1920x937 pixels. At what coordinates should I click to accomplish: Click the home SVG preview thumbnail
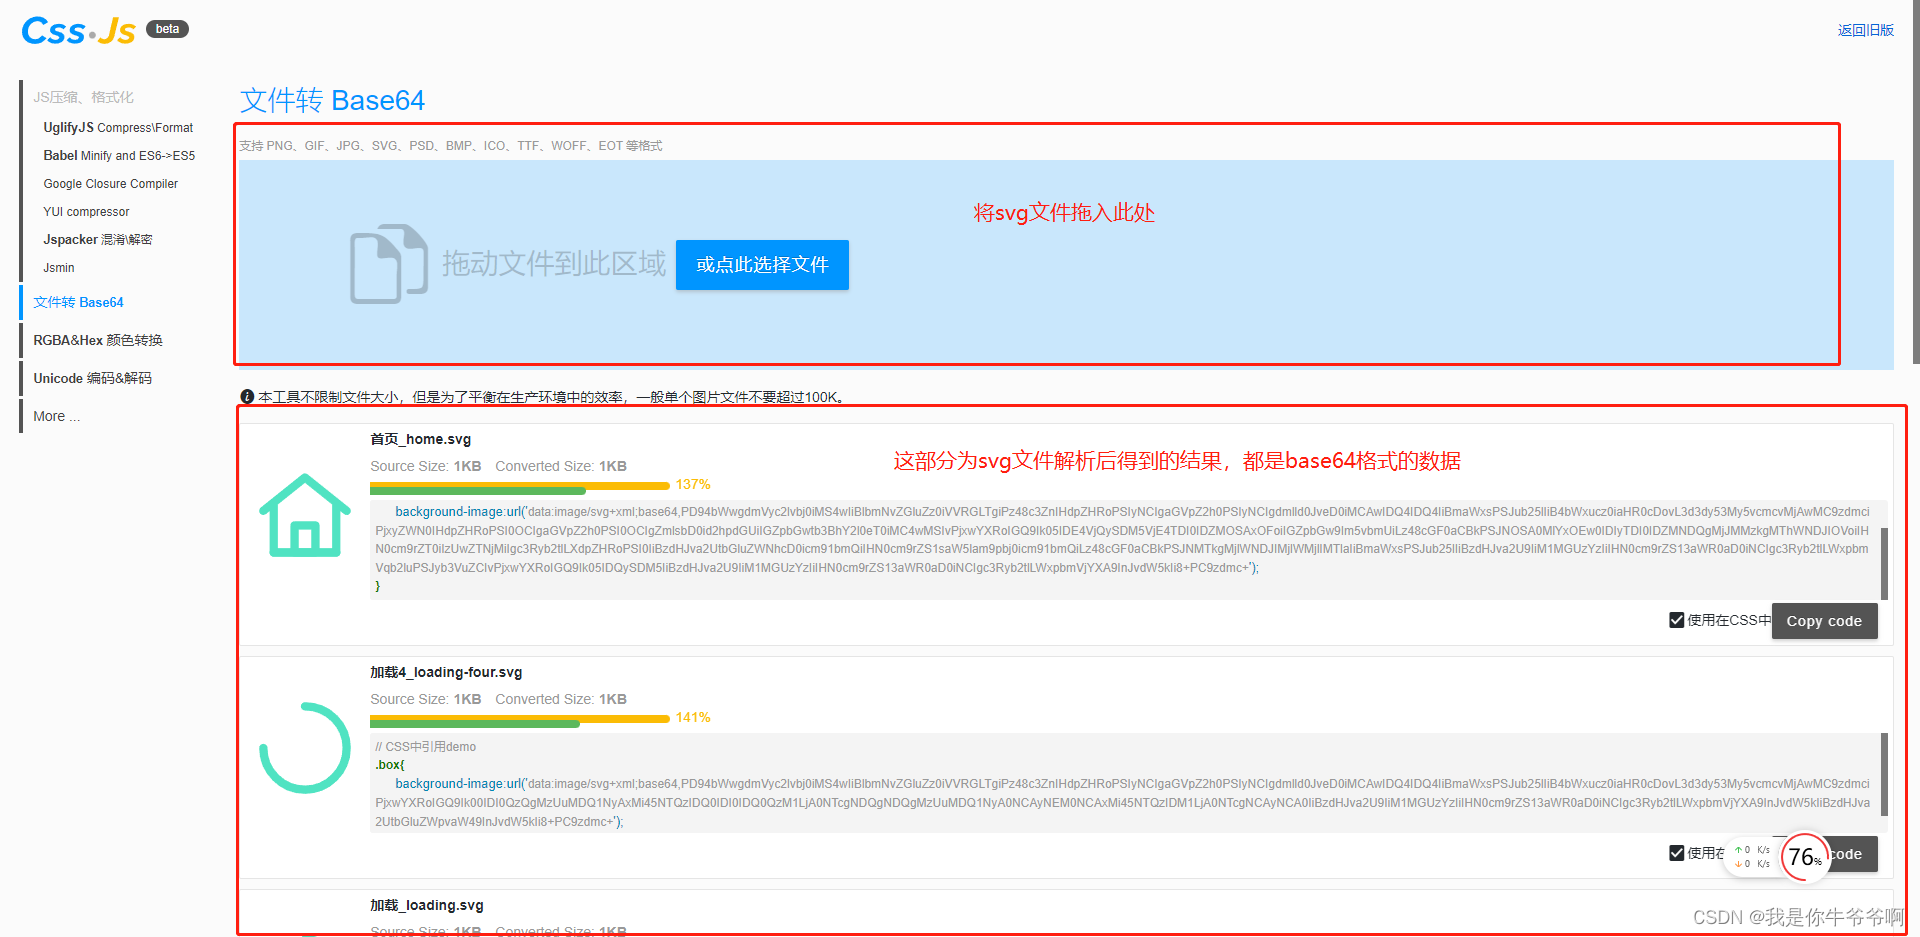coord(305,515)
